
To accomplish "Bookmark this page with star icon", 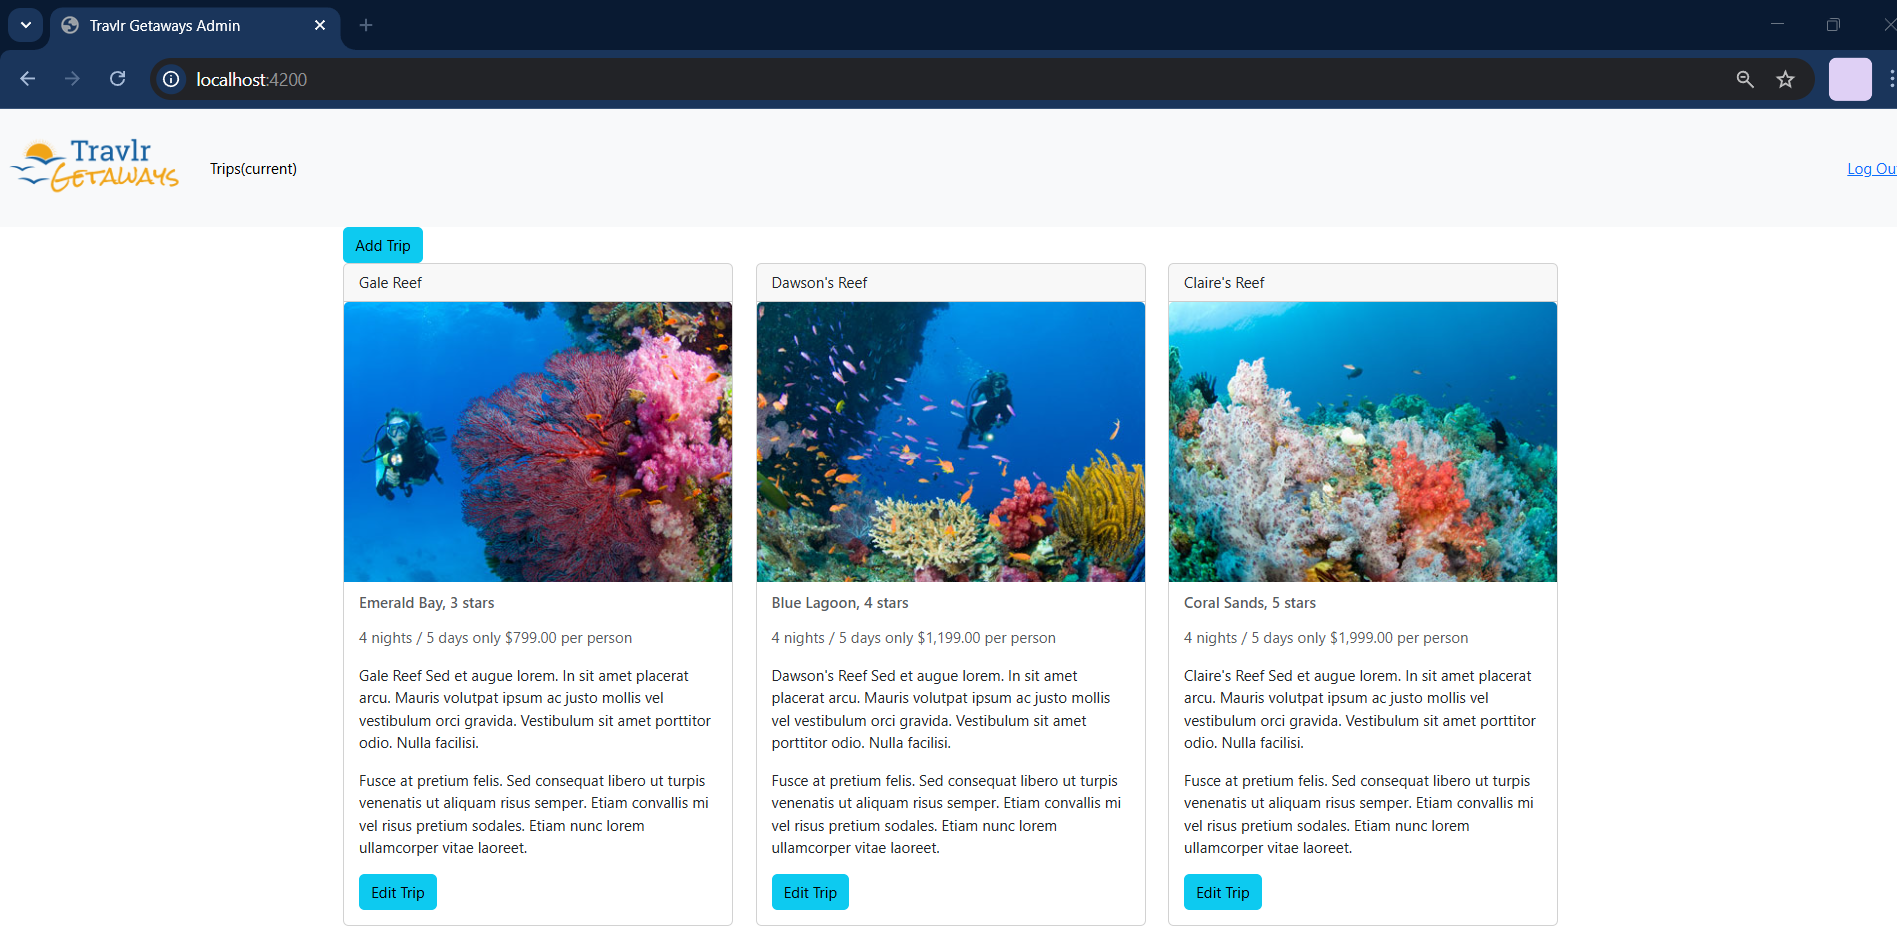I will [x=1785, y=79].
